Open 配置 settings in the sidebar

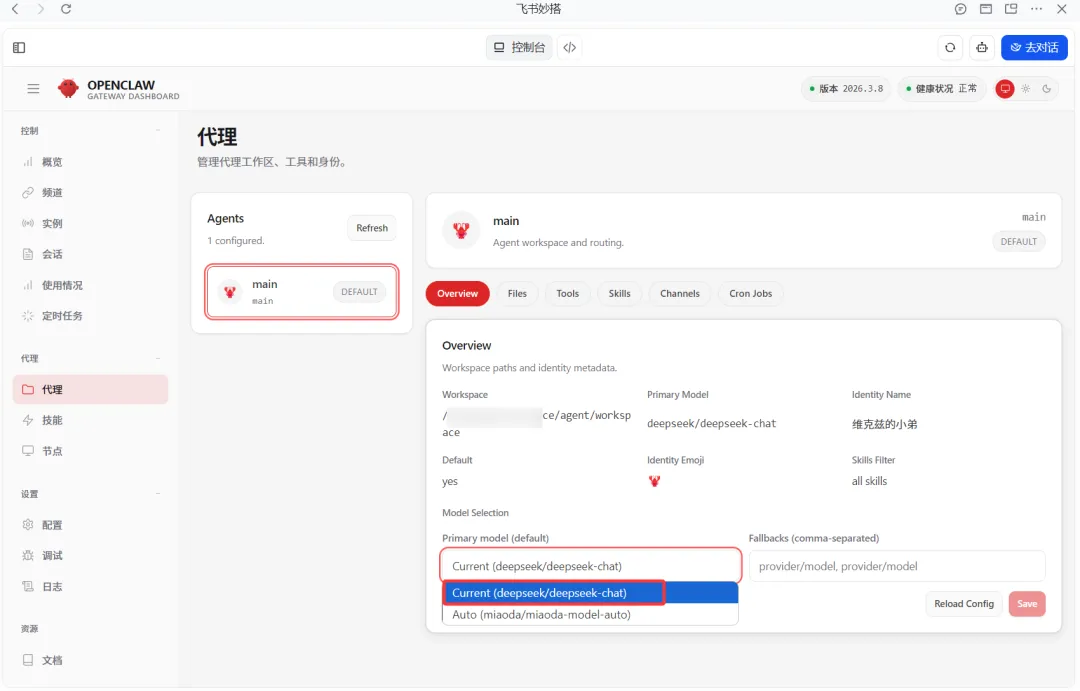[90, 525]
